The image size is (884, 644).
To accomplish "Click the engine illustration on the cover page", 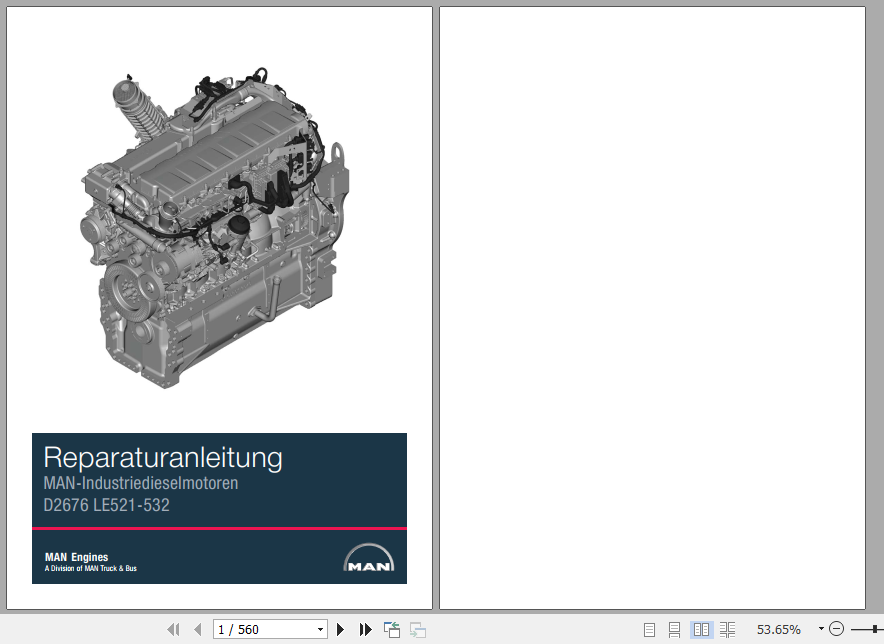I will pos(215,228).
